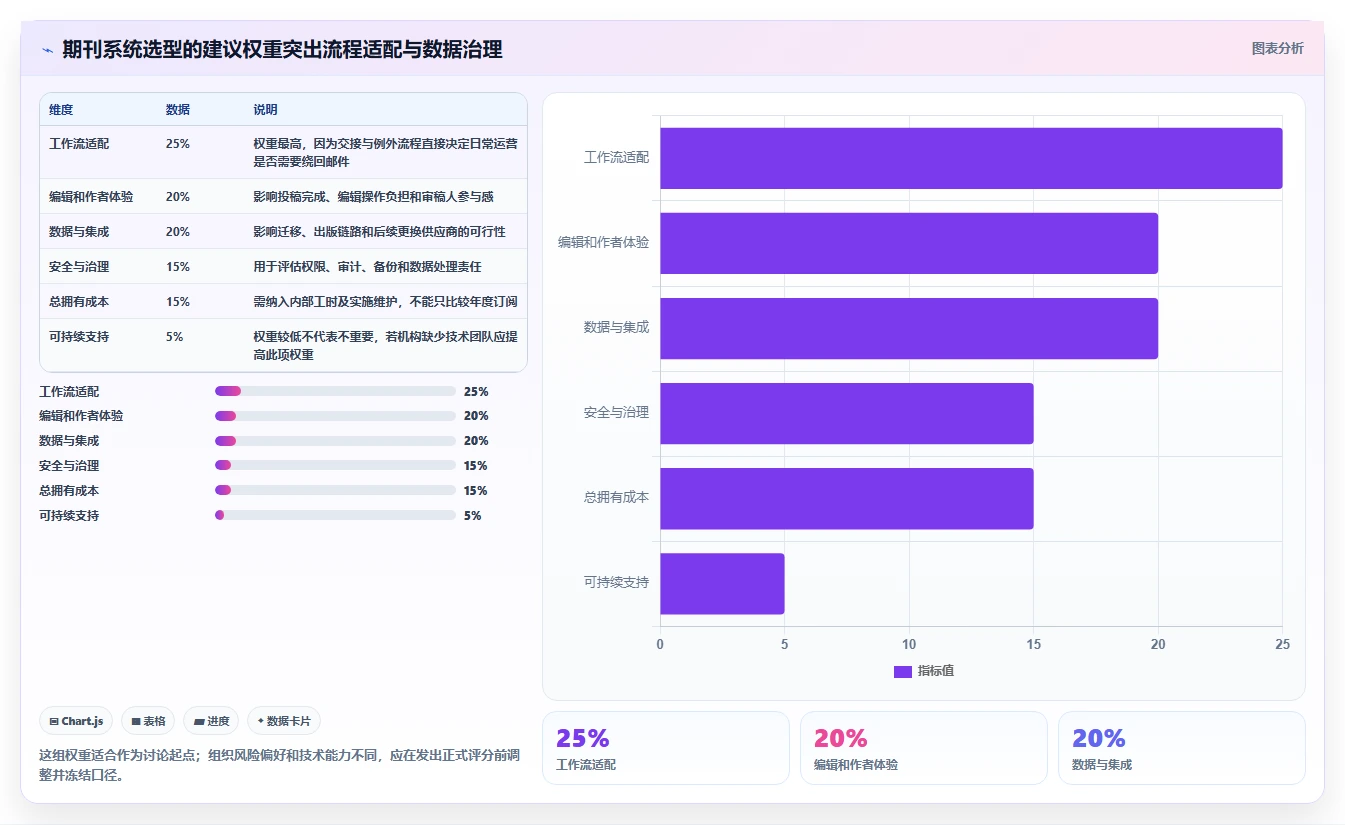Click the 编辑和作者体验 progress bar
This screenshot has height=825, width=1345.
point(335,416)
